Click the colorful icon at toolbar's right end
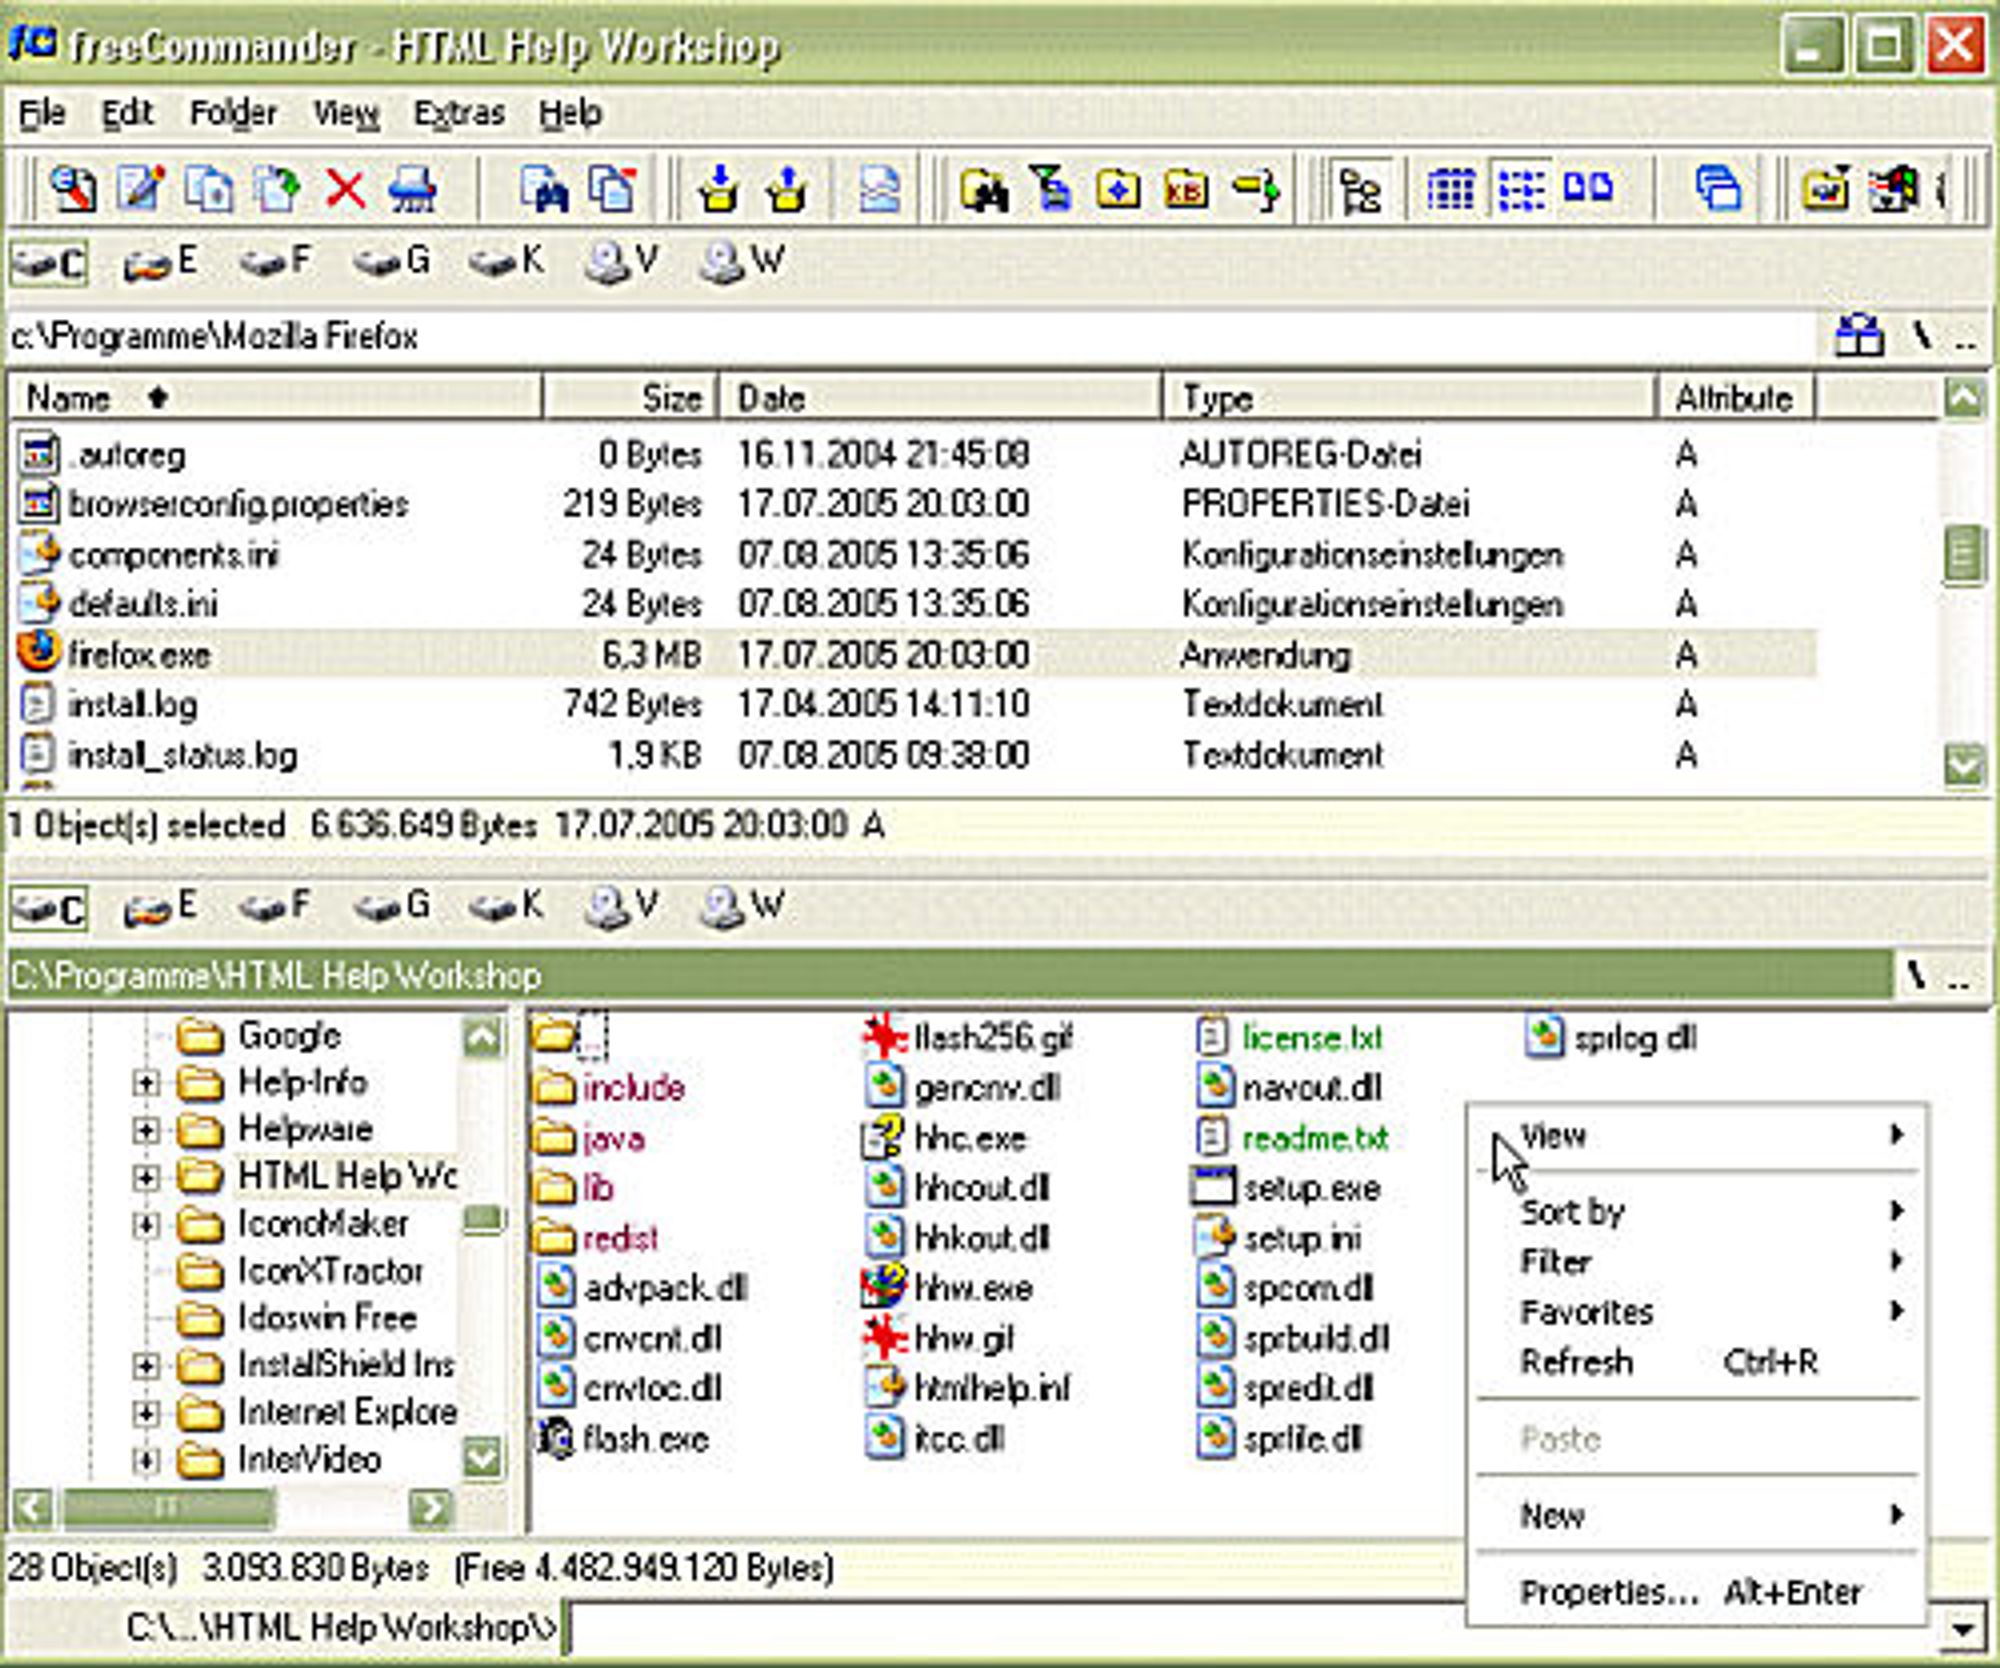Image resolution: width=2000 pixels, height=1668 pixels. point(1893,188)
